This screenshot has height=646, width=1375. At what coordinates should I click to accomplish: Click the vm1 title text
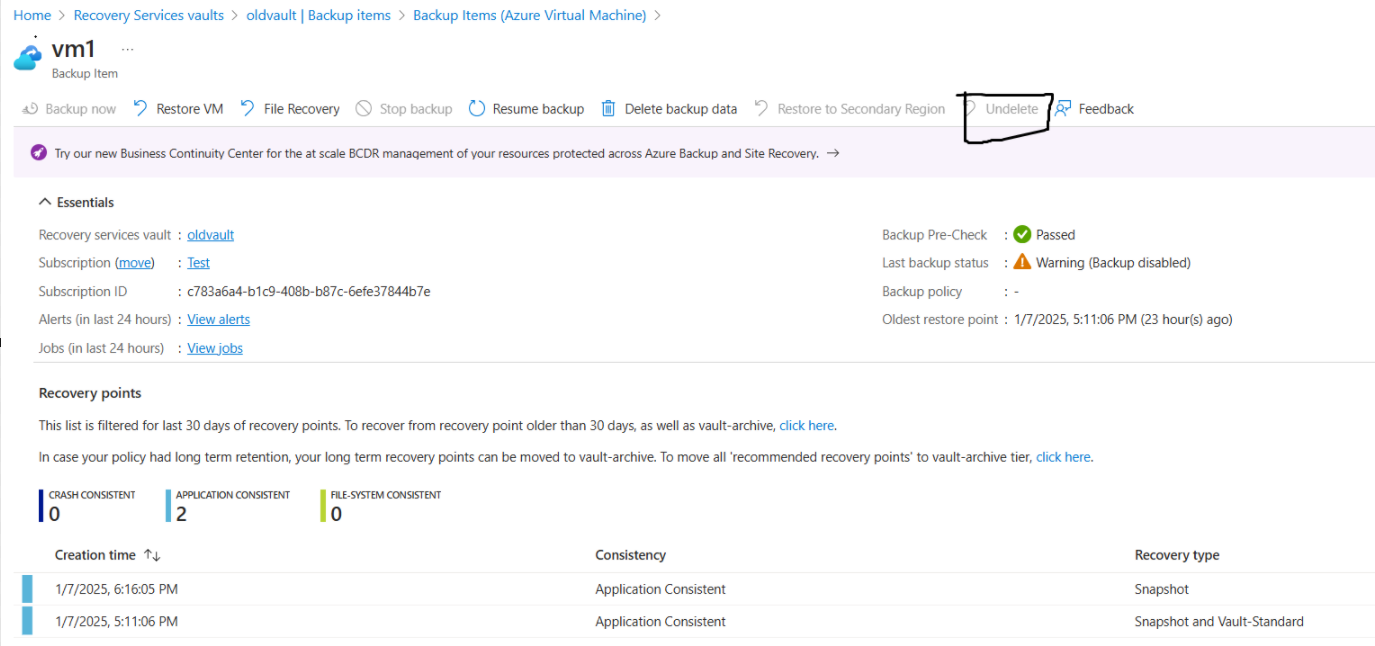[73, 50]
